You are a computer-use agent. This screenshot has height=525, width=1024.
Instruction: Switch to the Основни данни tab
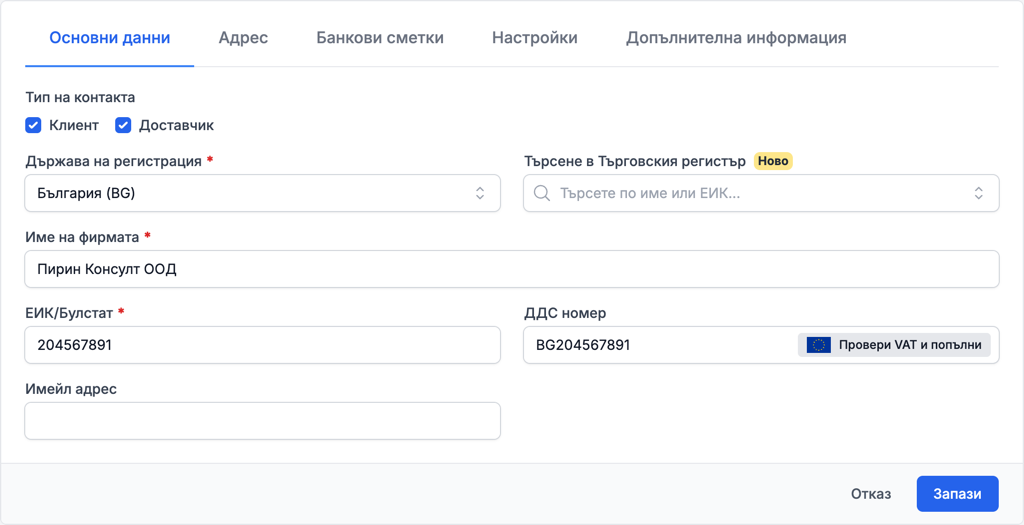(x=110, y=38)
